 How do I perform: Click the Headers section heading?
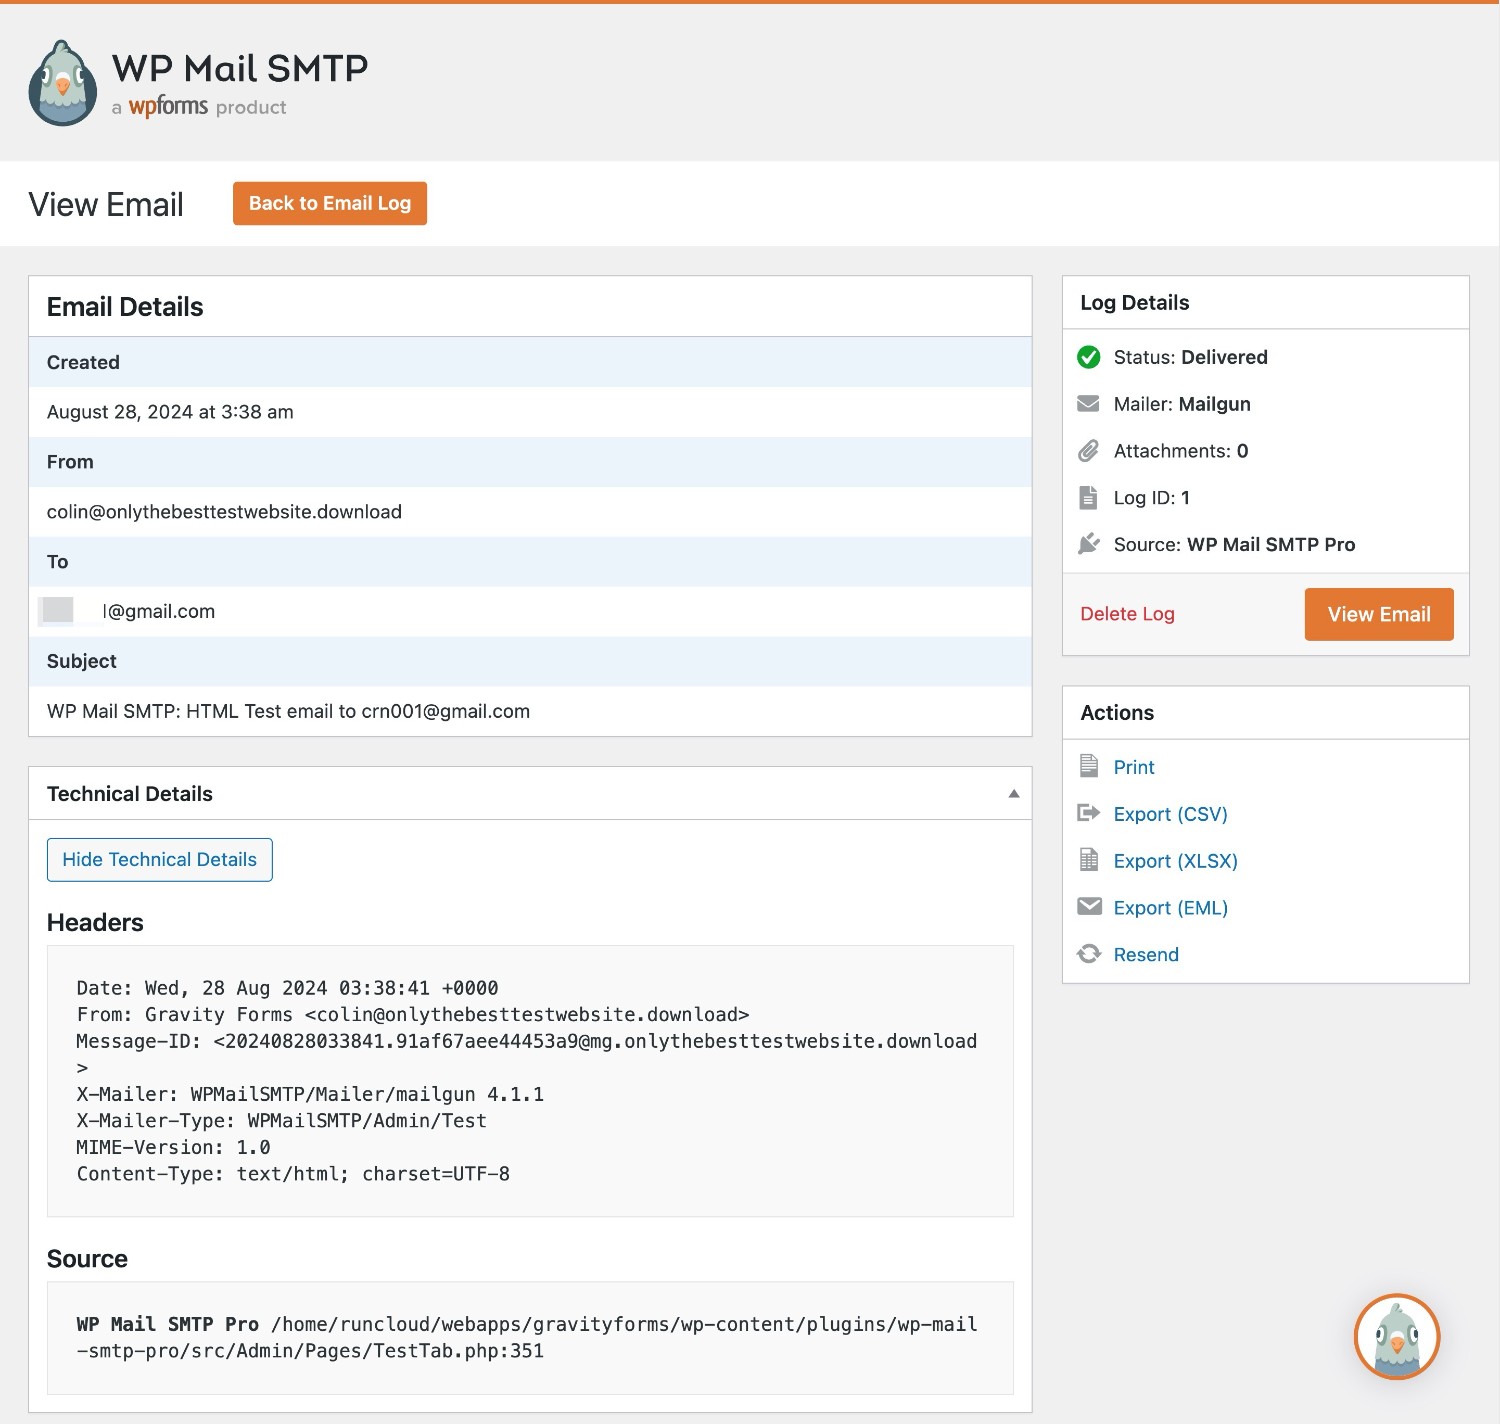click(x=95, y=922)
